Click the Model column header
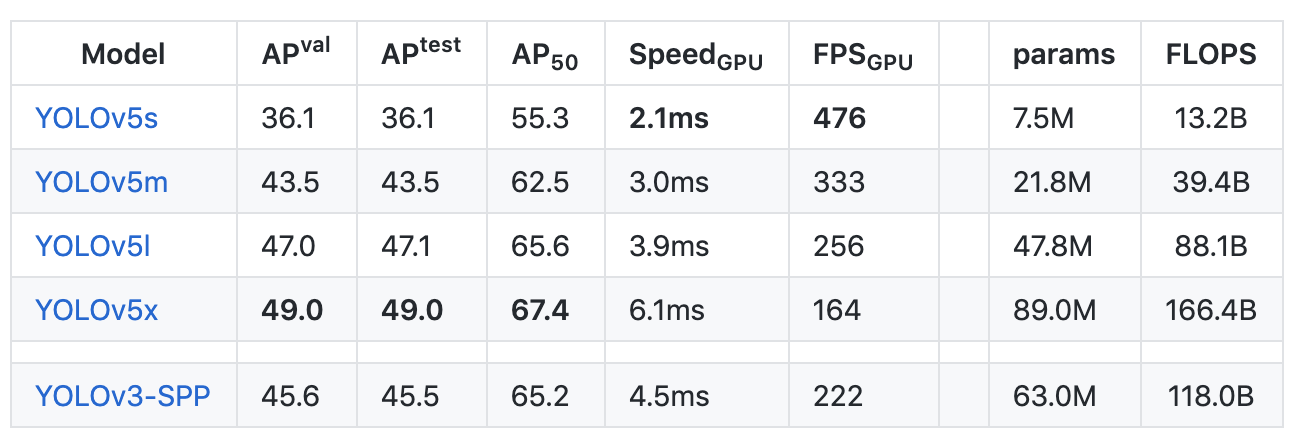 click(x=123, y=55)
